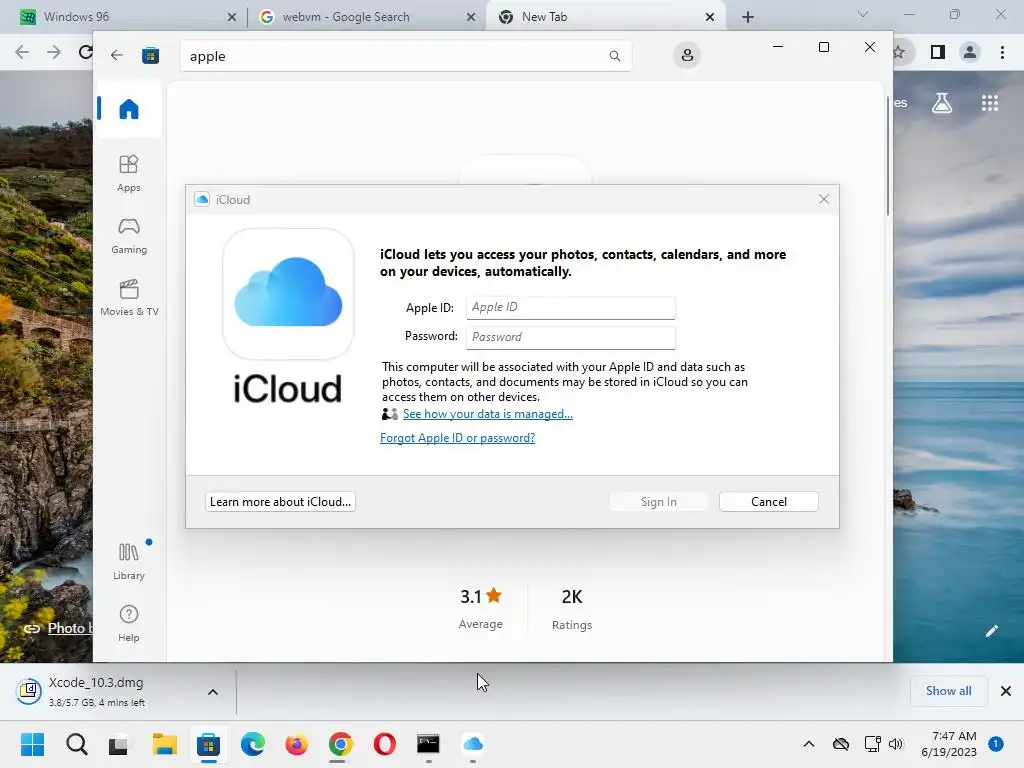1024x768 pixels.
Task: Open Windows Start menu
Action: (x=33, y=744)
